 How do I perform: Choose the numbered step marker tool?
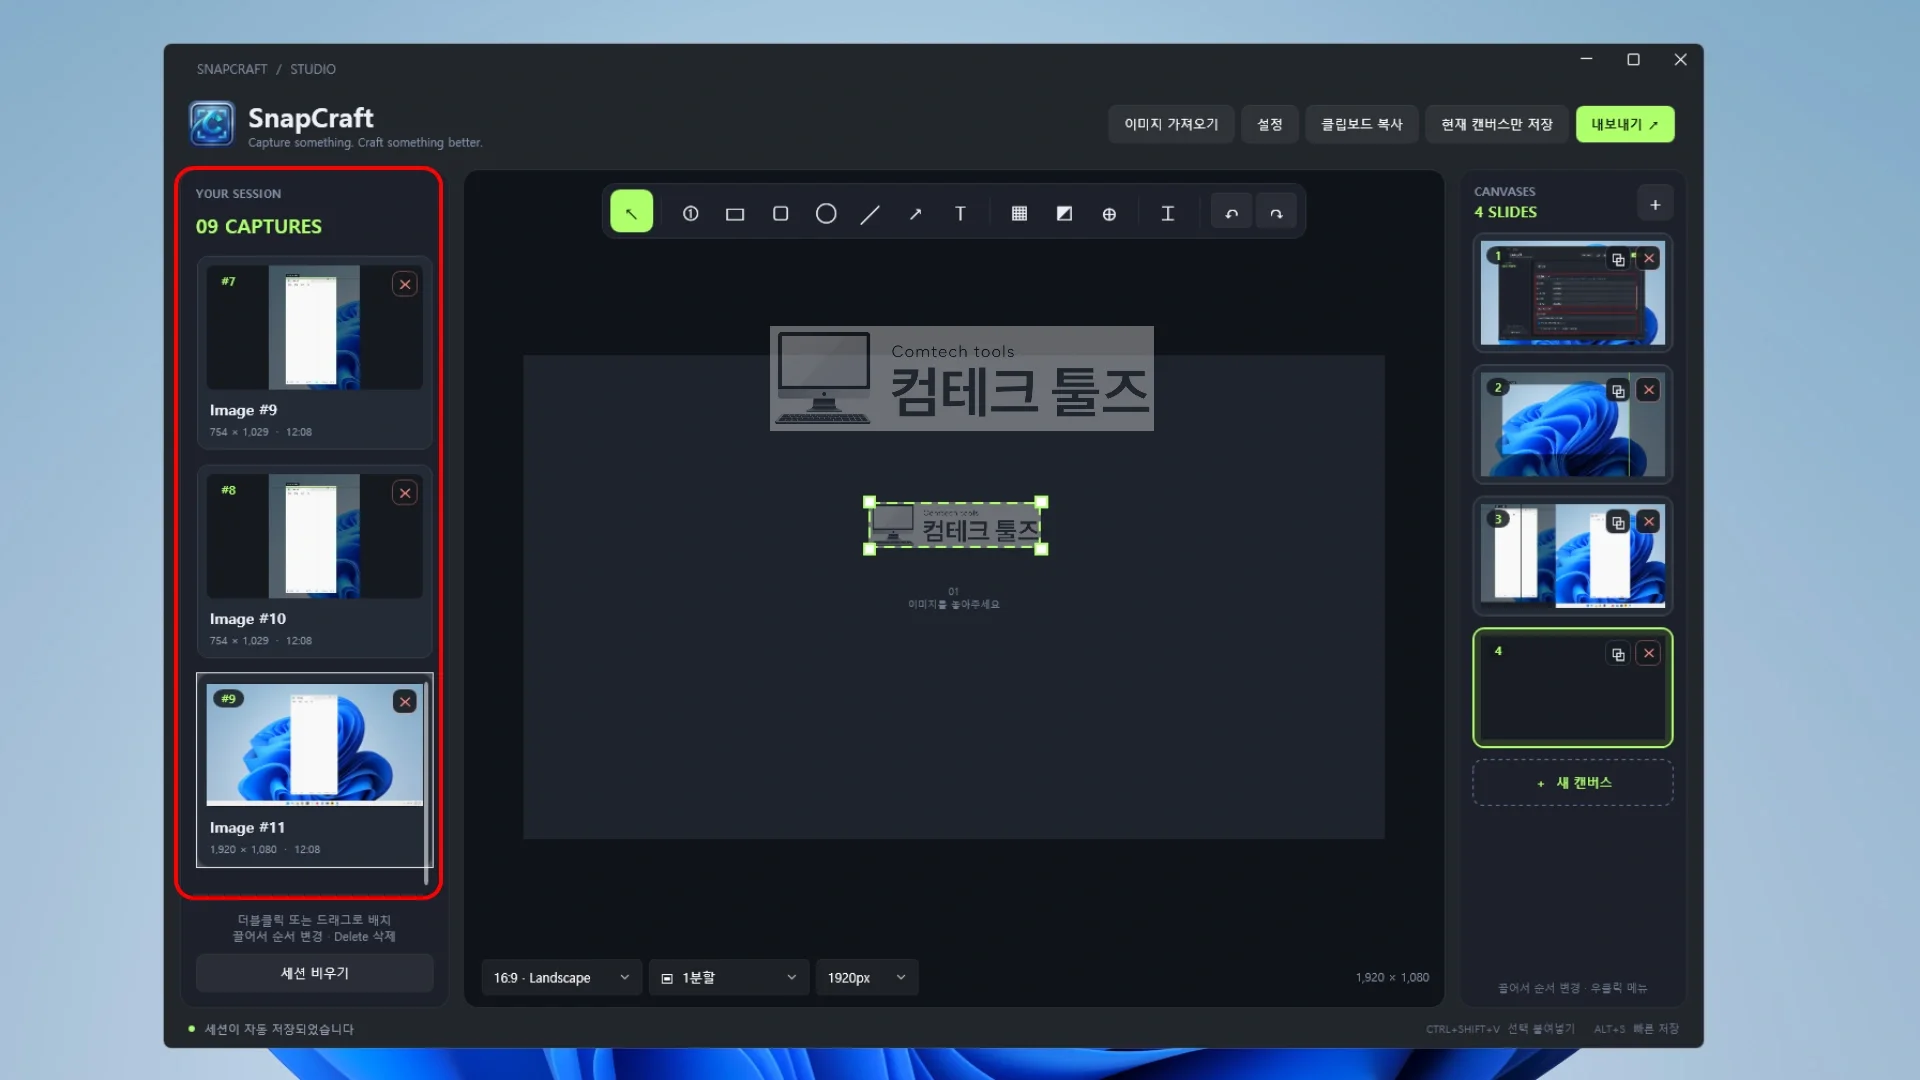pyautogui.click(x=690, y=213)
